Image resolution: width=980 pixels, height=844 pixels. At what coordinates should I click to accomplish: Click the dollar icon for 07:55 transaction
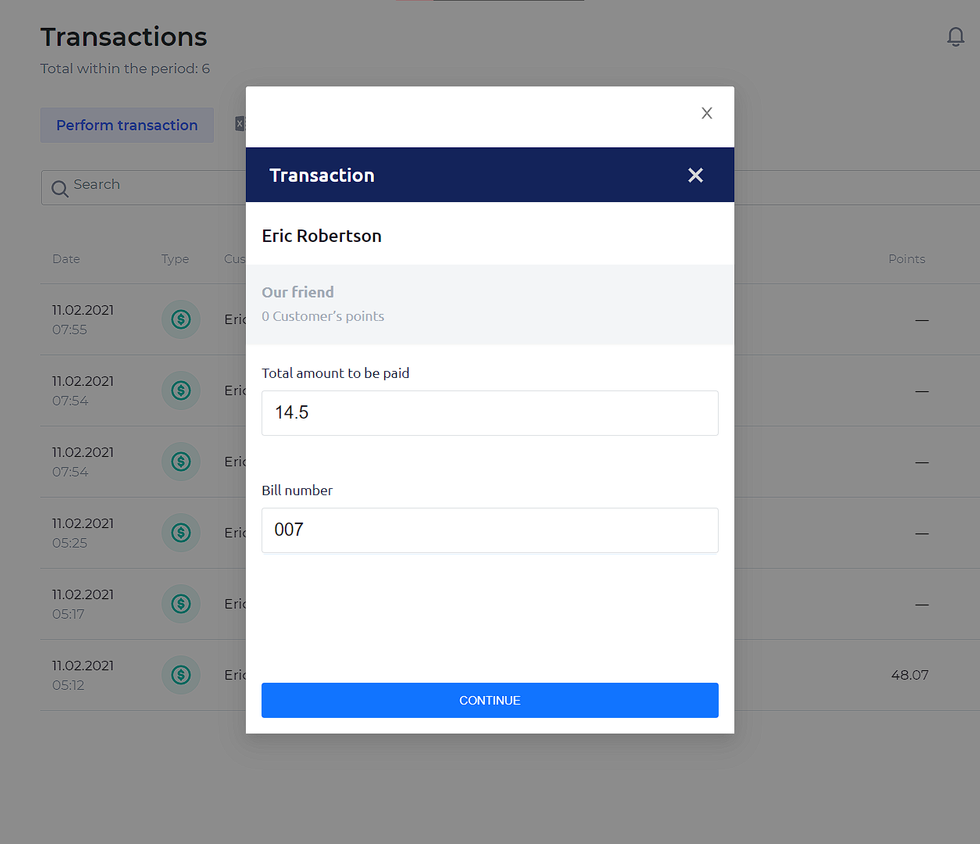pyautogui.click(x=181, y=319)
